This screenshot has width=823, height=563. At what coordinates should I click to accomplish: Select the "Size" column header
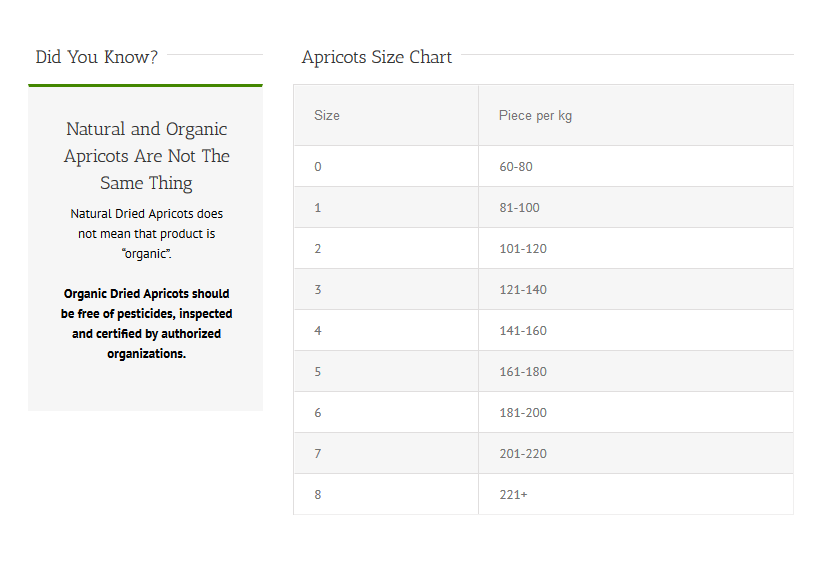[x=327, y=115]
